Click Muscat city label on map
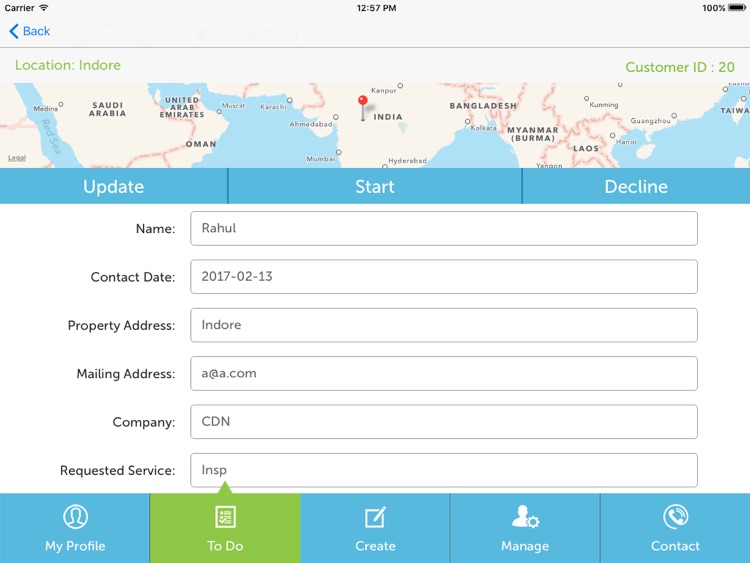This screenshot has width=750, height=563. [233, 106]
